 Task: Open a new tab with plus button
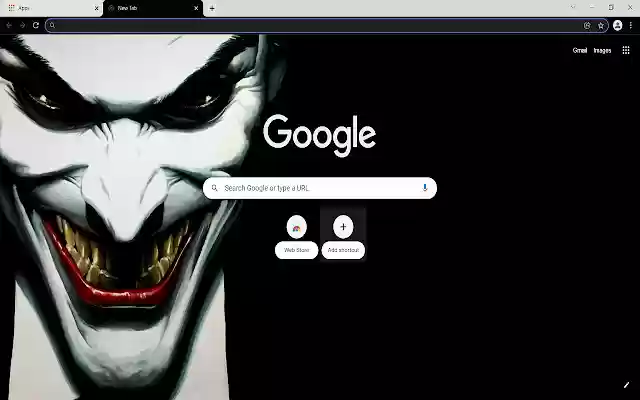pyautogui.click(x=212, y=8)
